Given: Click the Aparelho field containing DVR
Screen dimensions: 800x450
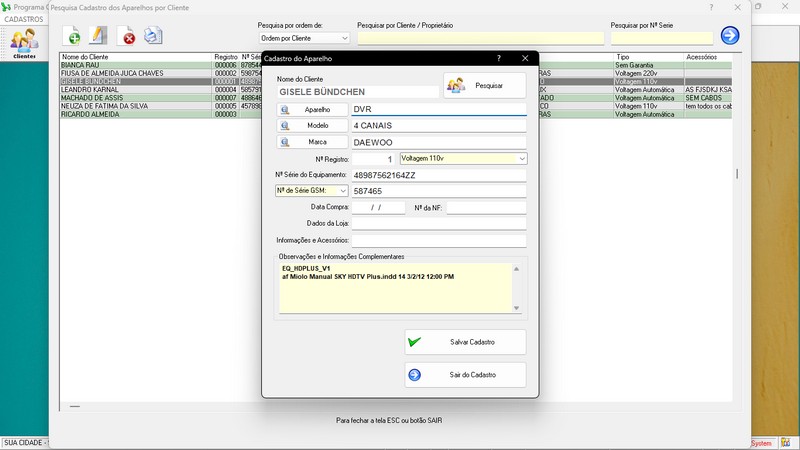Looking at the screenshot, I should tap(439, 109).
